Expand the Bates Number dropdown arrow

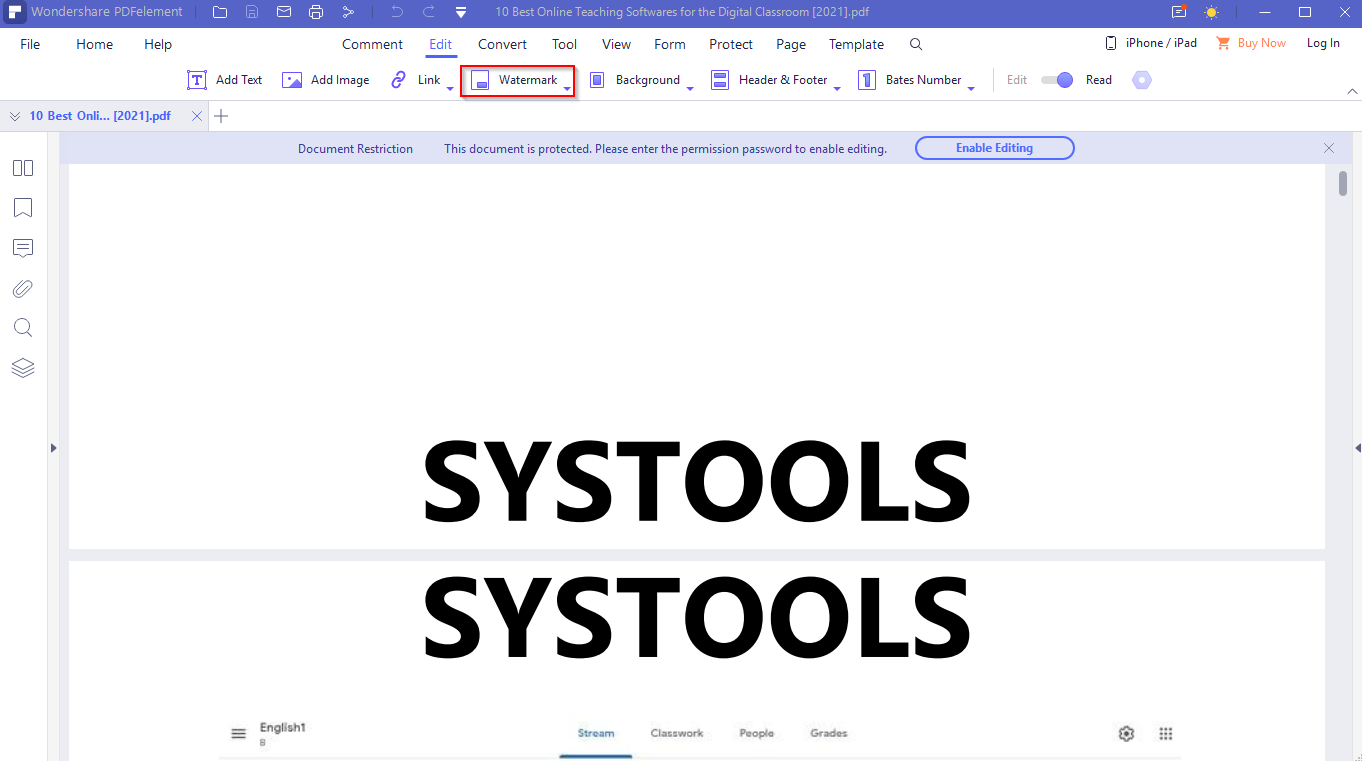point(971,89)
